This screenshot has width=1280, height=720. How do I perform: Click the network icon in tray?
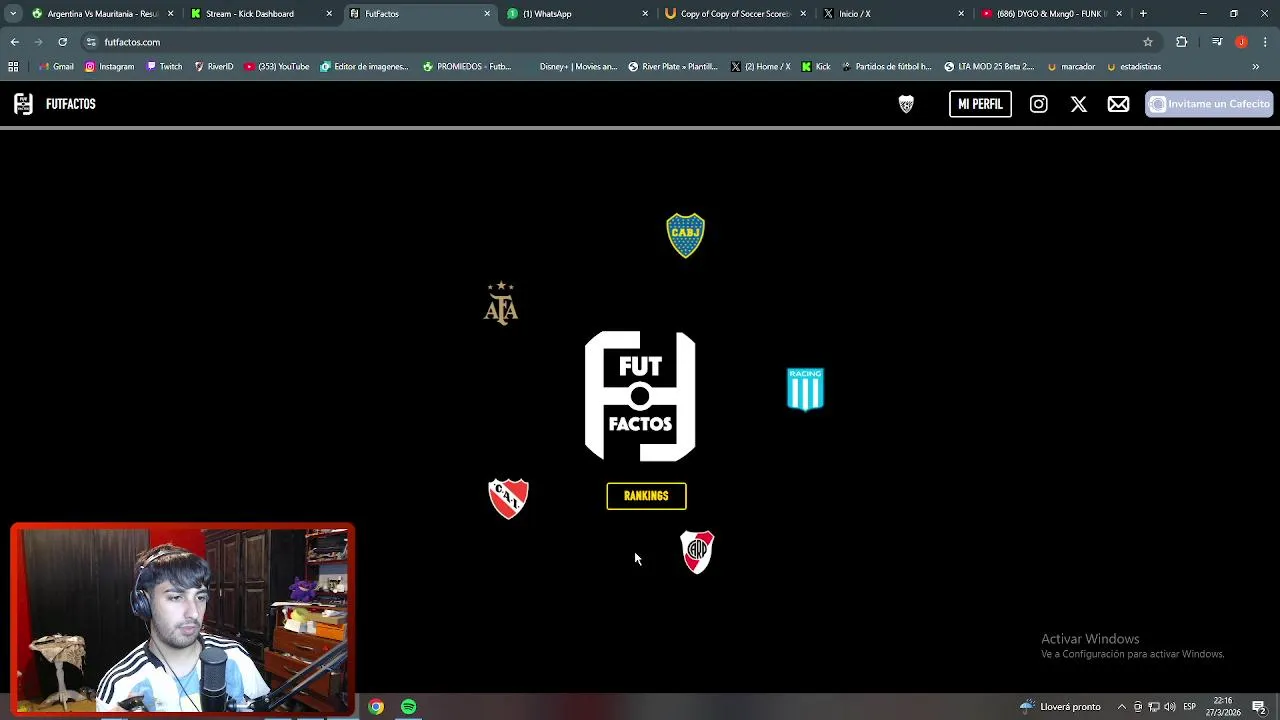[x=1153, y=707]
